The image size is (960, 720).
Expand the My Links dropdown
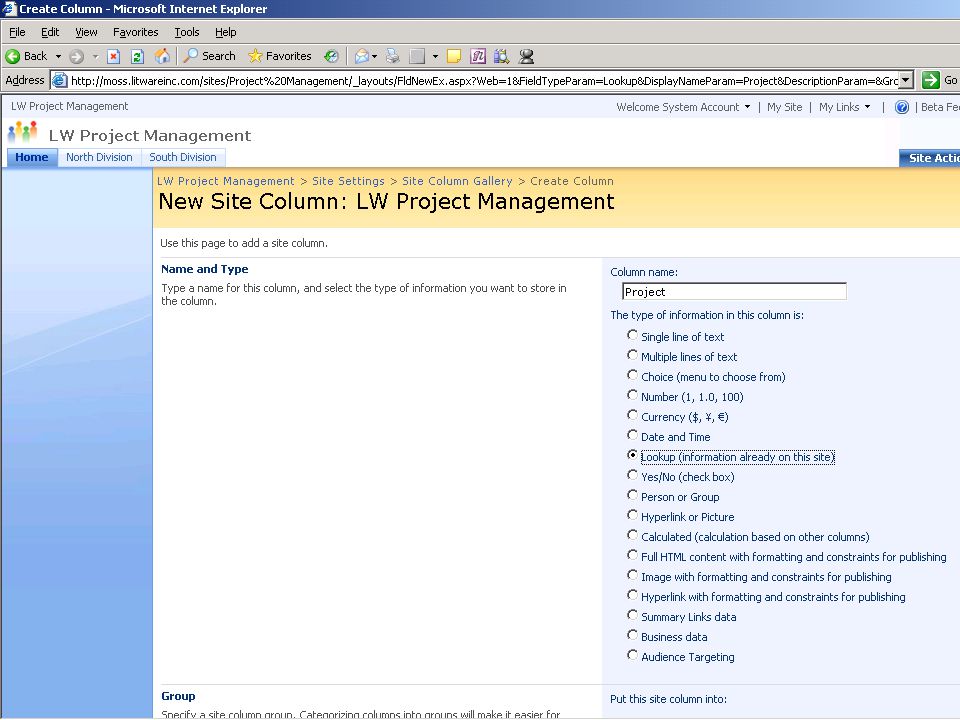(x=845, y=107)
